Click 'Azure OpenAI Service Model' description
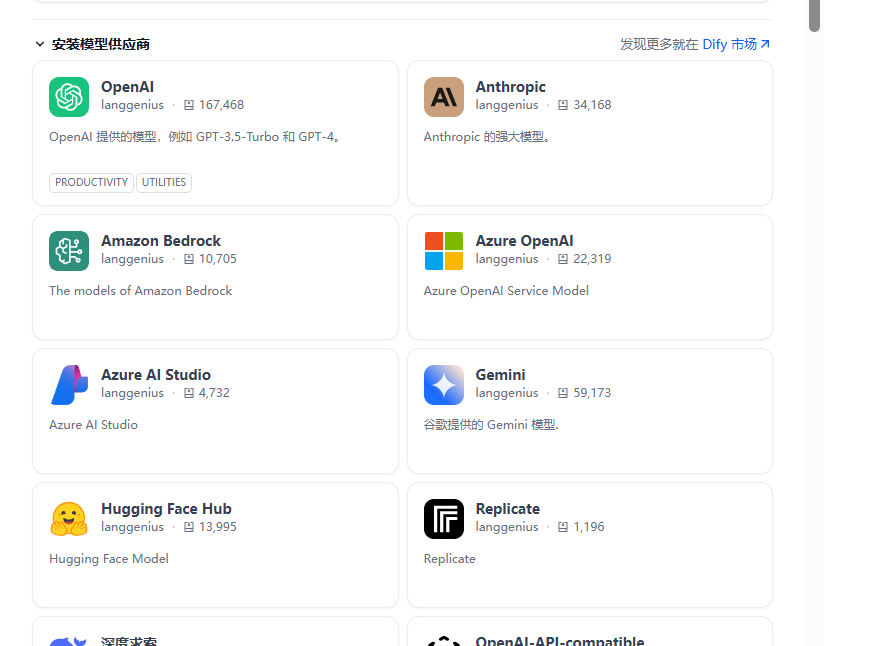 tap(506, 291)
